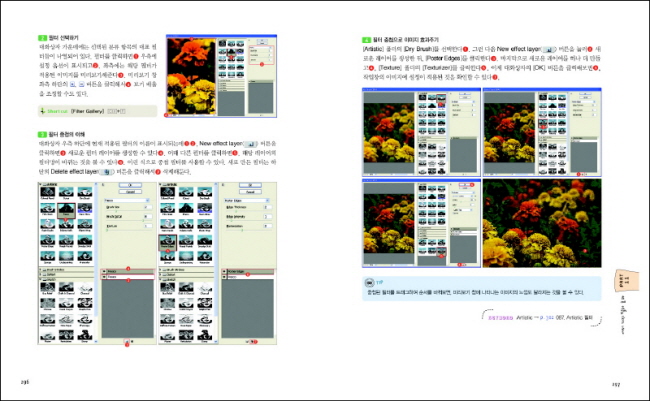
Task: Click the first filter thumbnail in the left Artistic folder
Action: (x=46, y=194)
